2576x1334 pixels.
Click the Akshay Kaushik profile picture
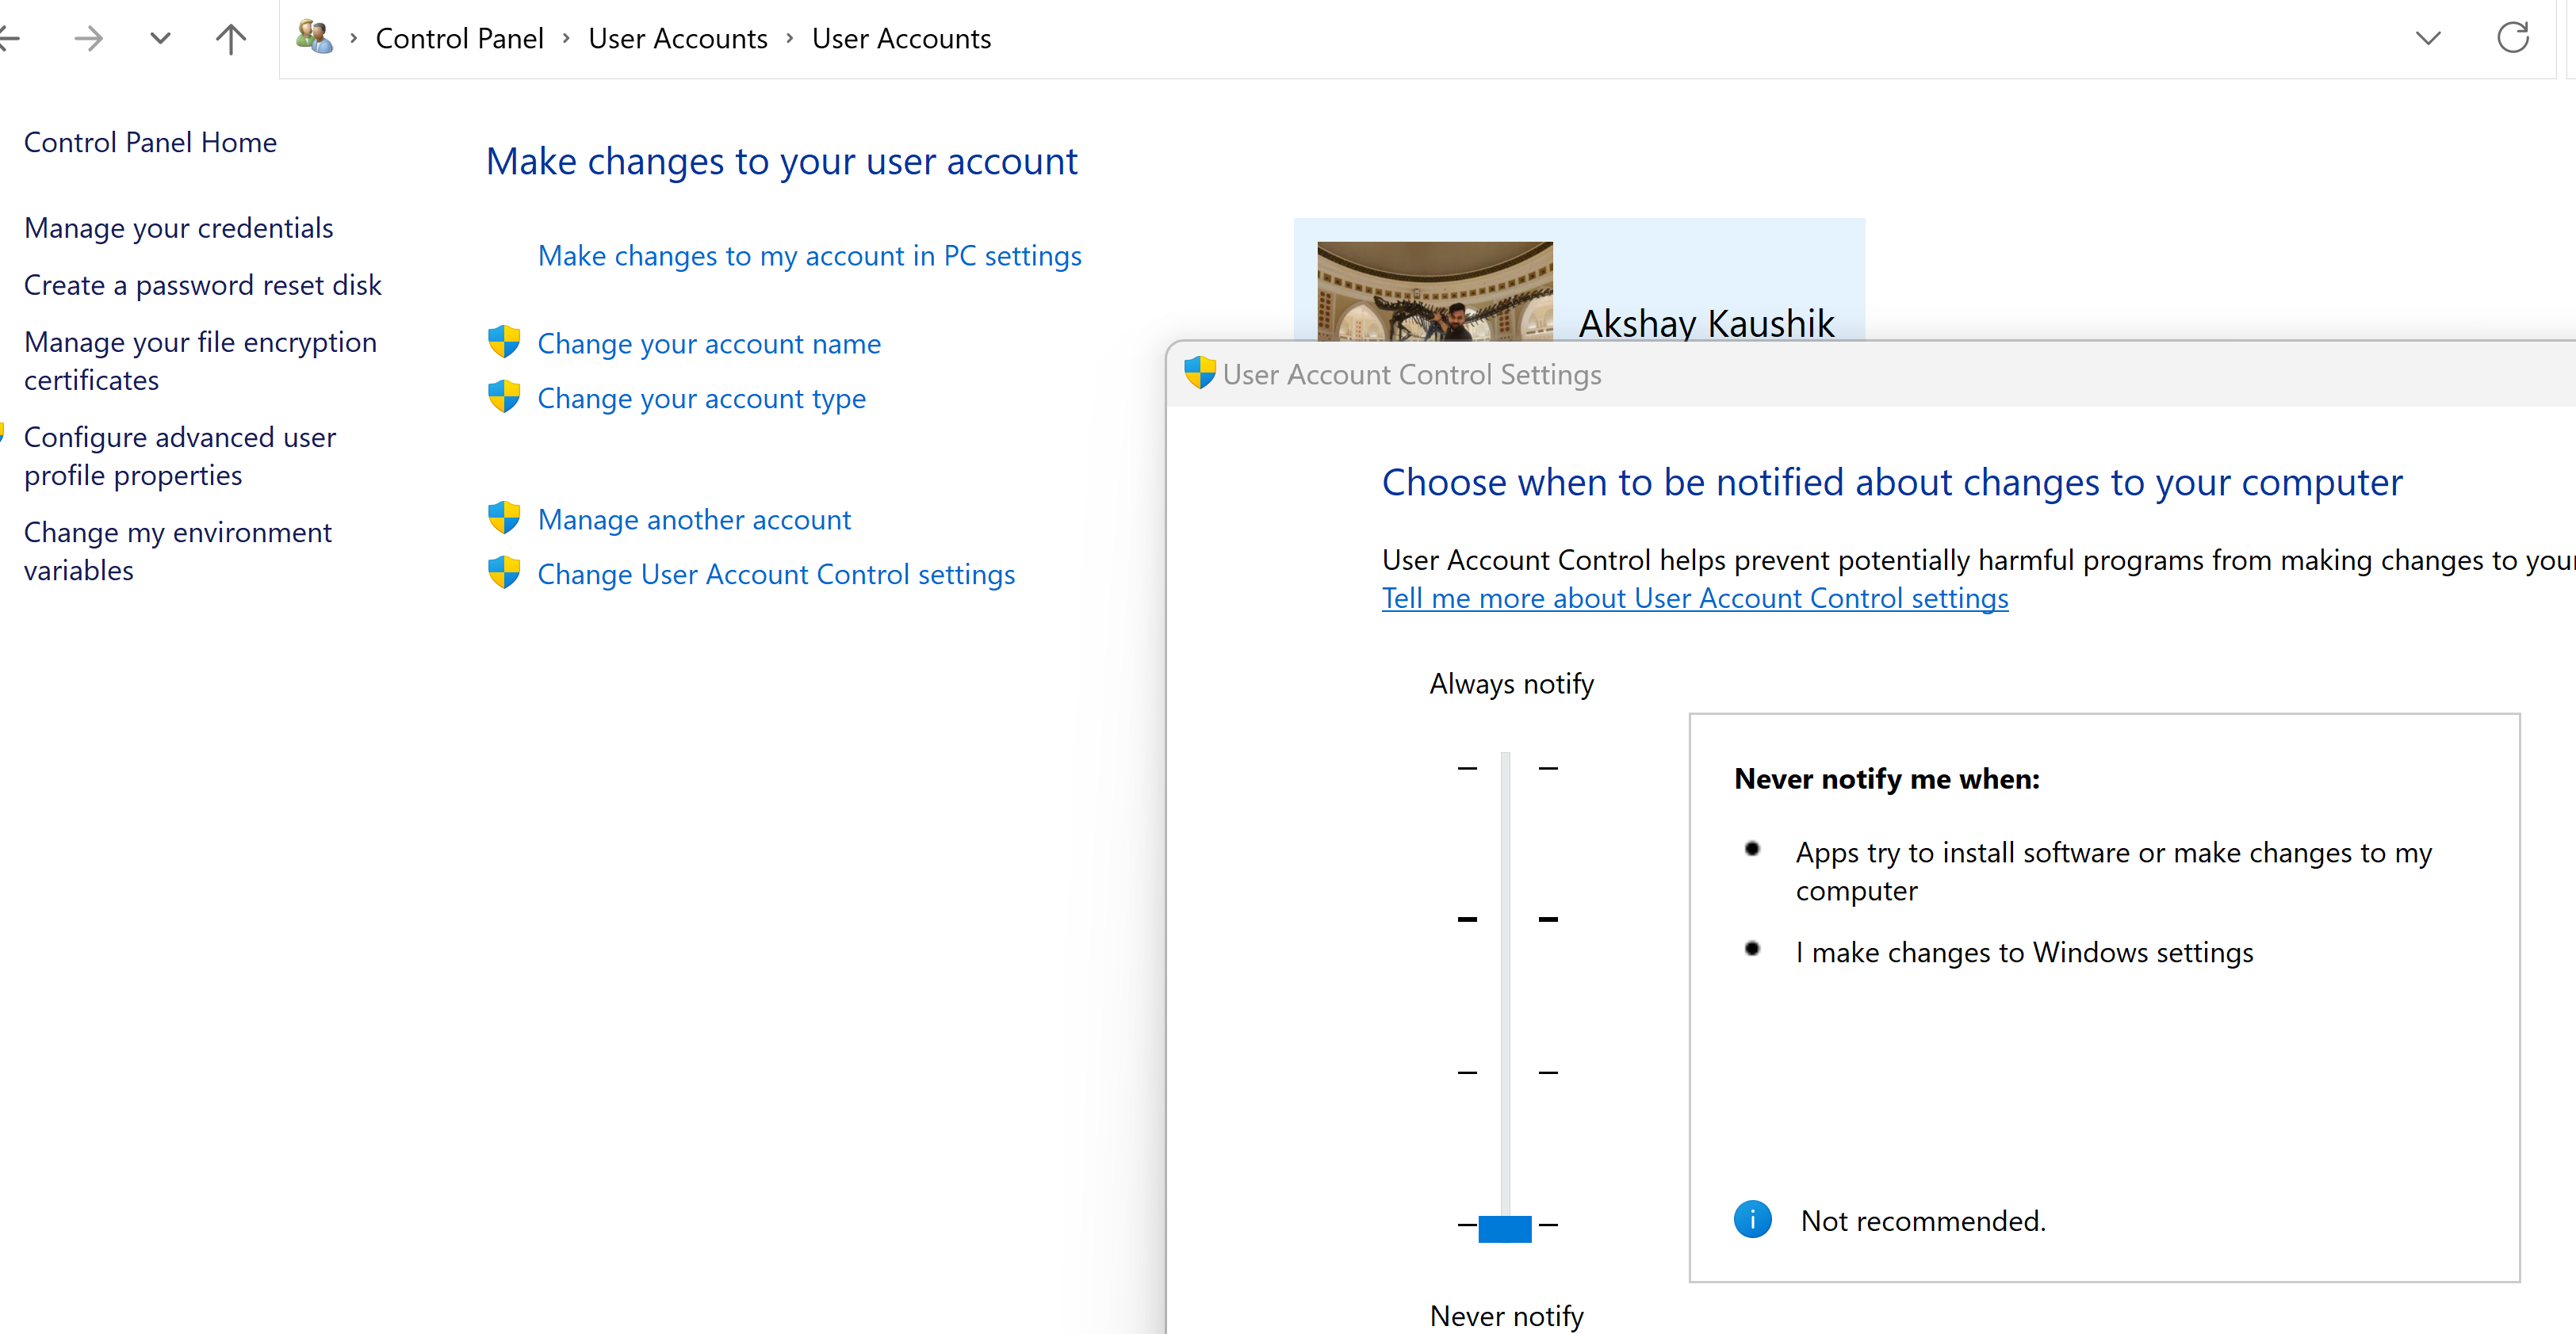coord(1435,291)
